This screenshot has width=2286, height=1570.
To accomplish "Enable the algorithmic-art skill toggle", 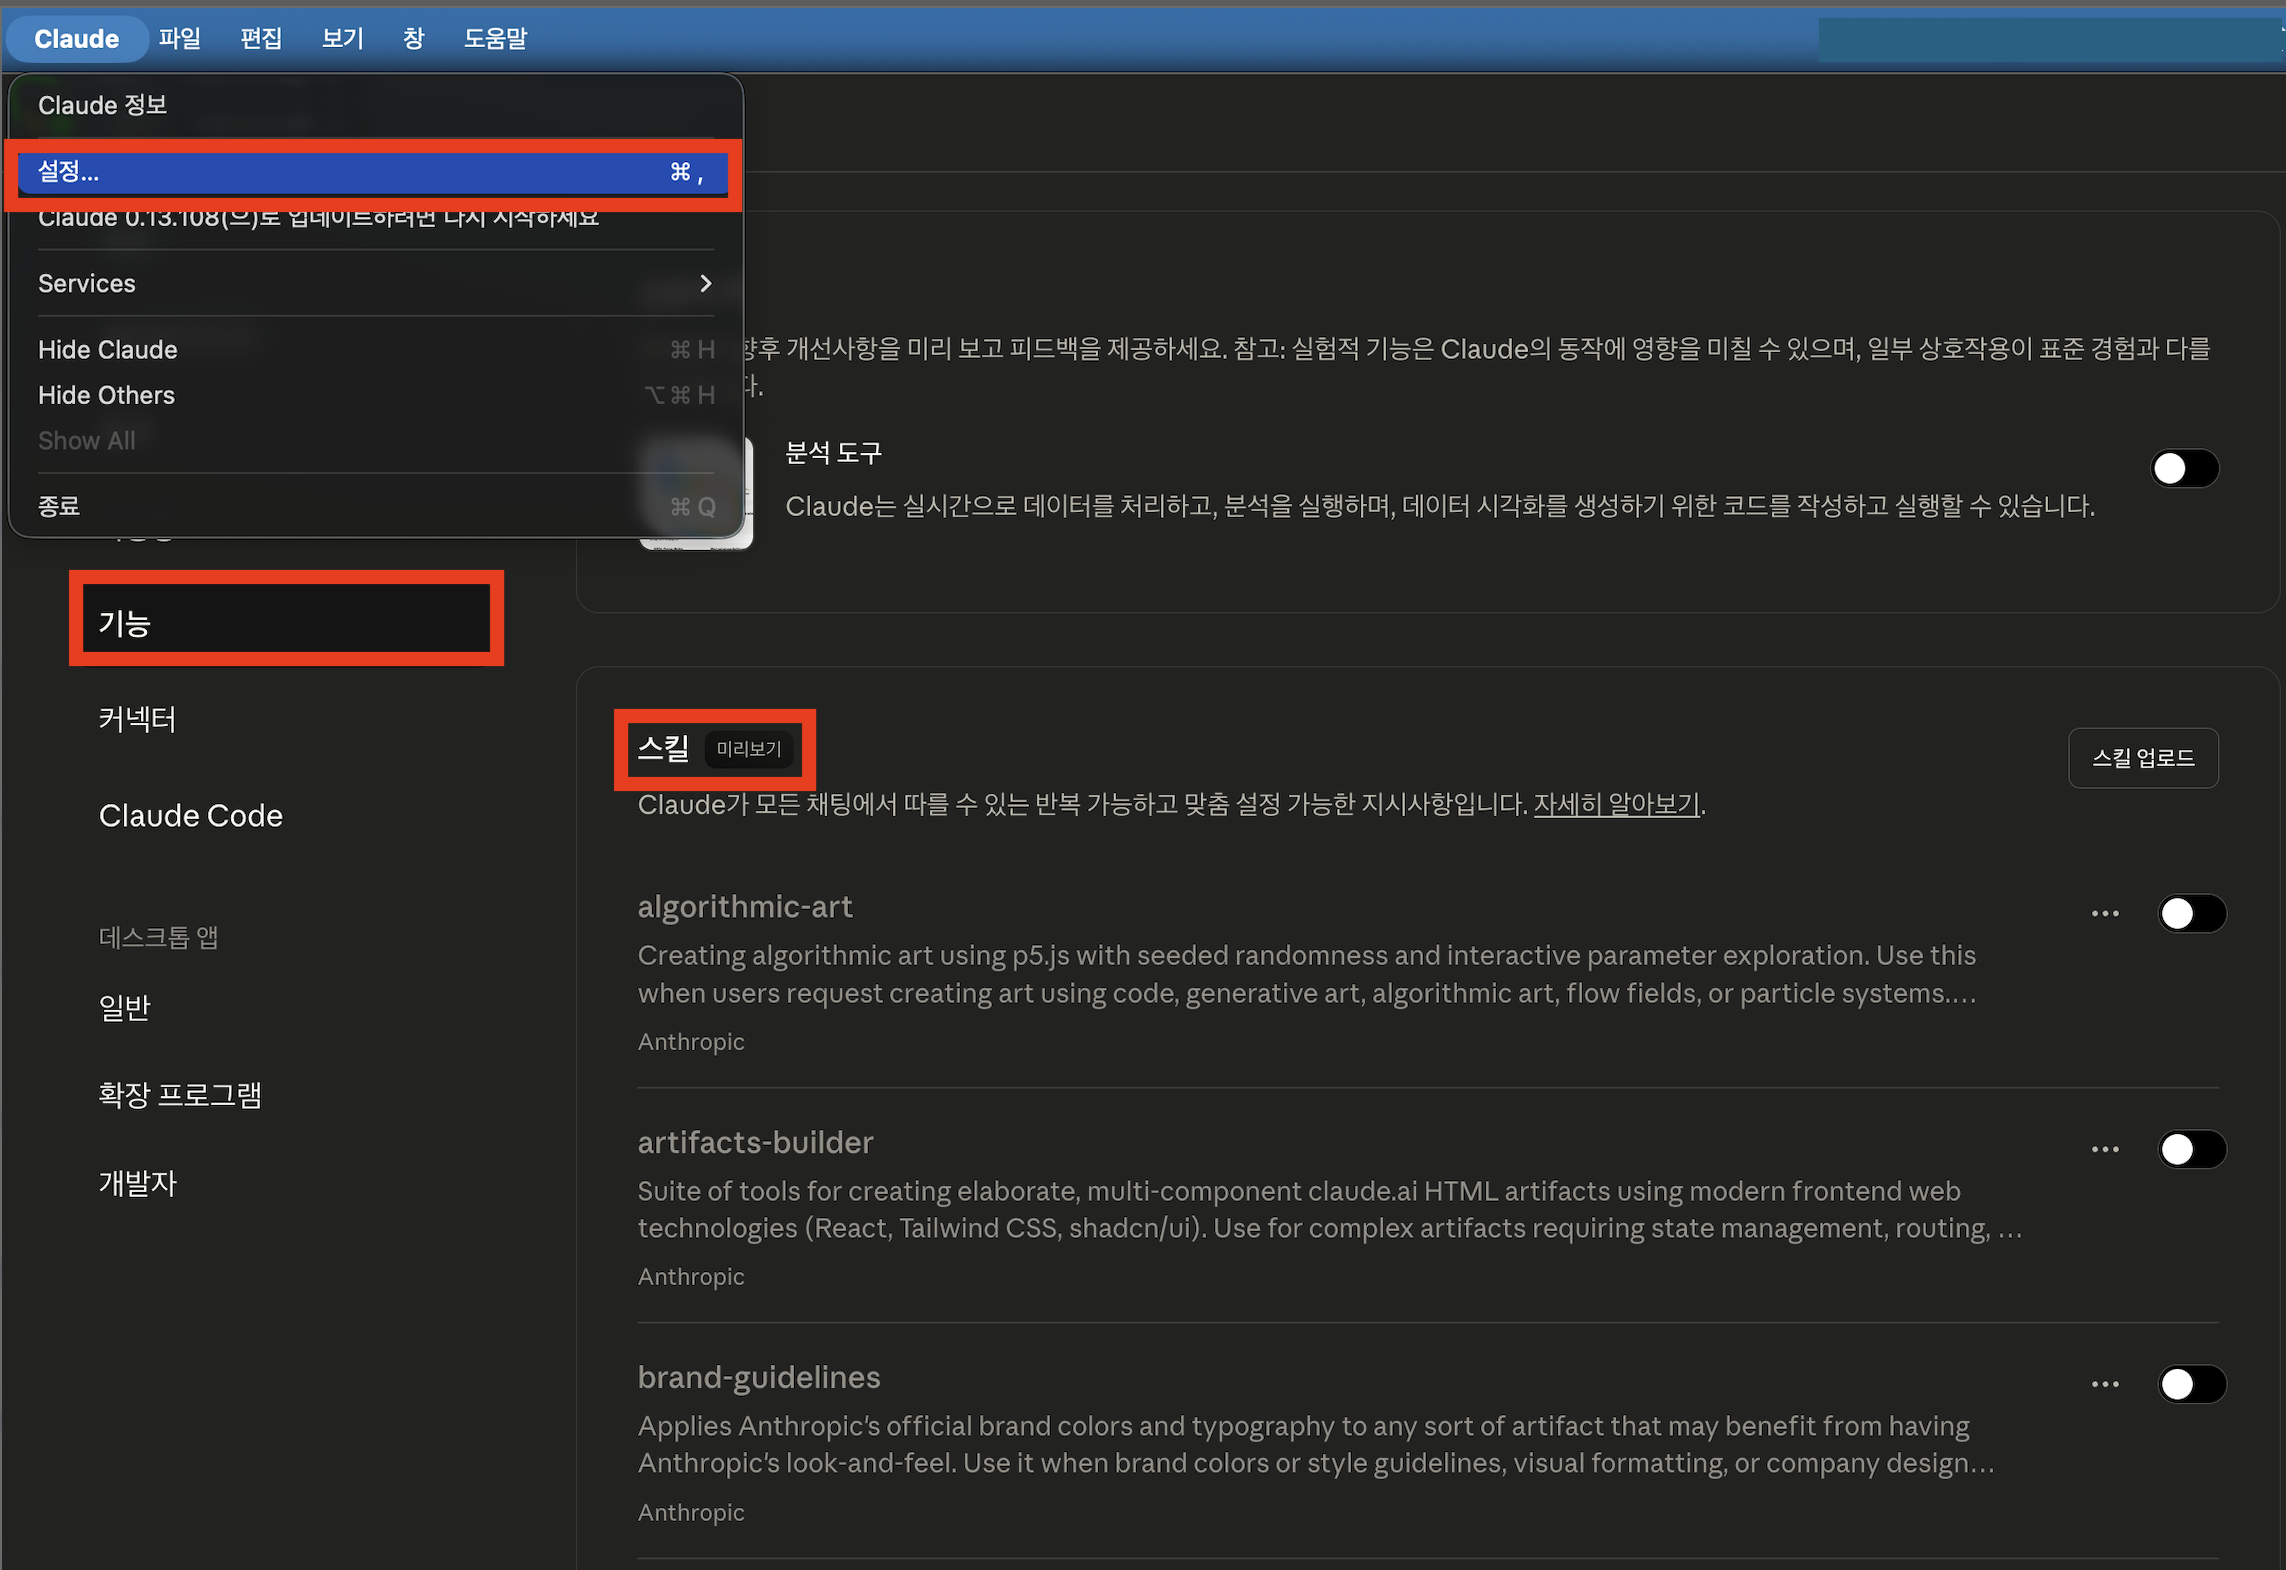I will coord(2190,913).
